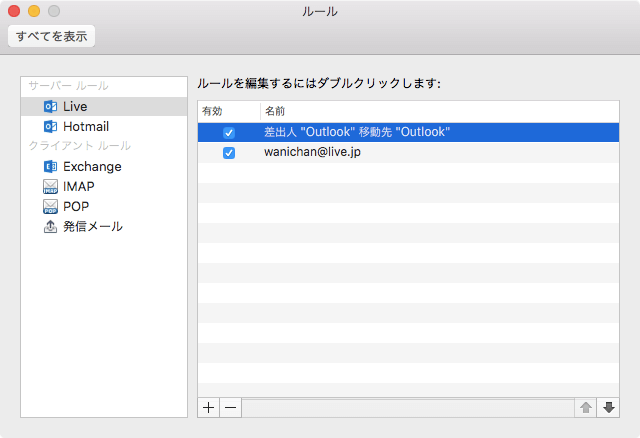Move the rule down with down arrow
Image resolution: width=640 pixels, height=438 pixels.
pos(609,408)
